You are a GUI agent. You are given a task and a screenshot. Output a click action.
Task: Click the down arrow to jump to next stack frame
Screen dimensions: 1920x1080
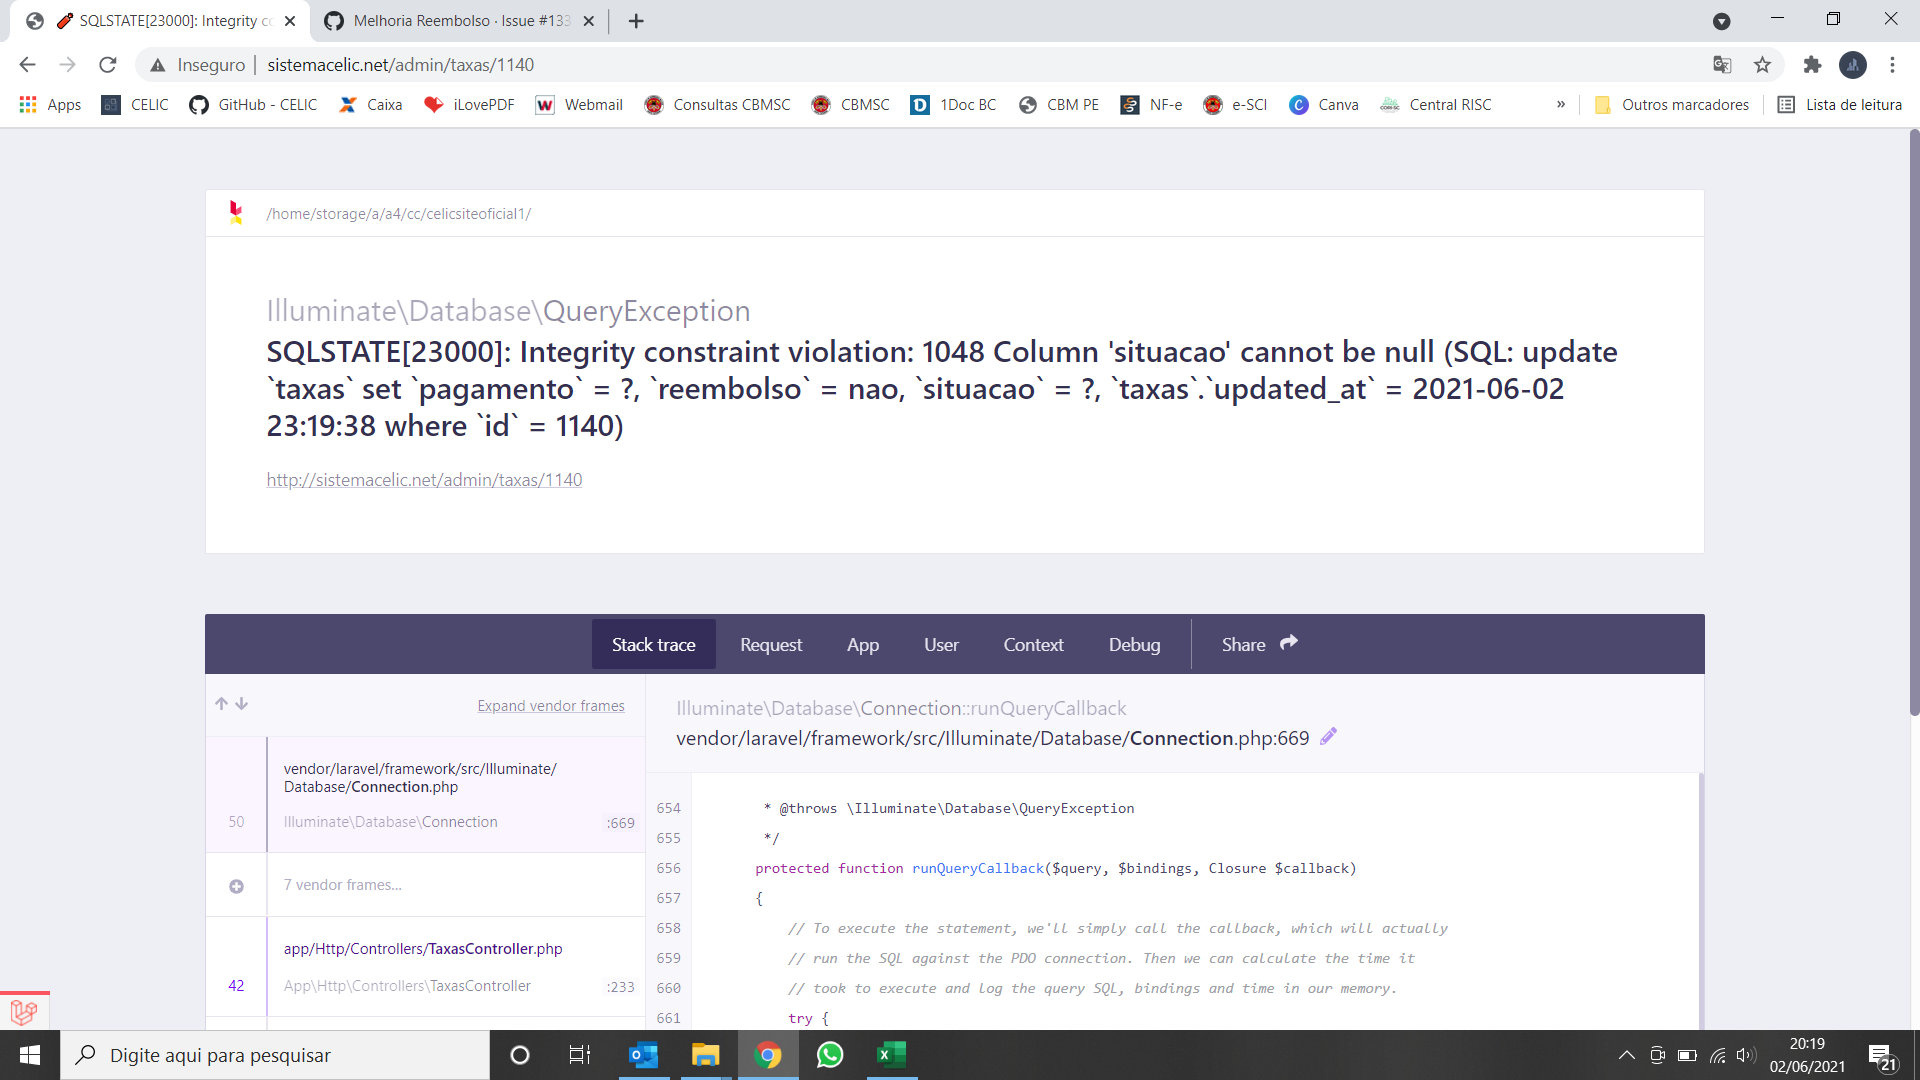242,704
